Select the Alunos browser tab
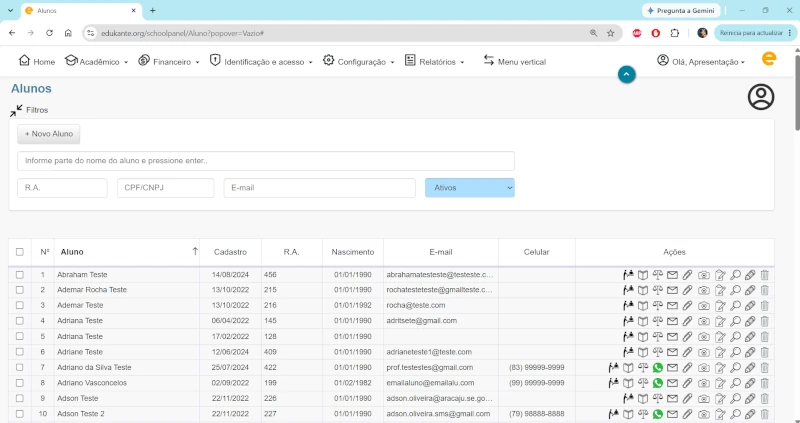 click(81, 11)
